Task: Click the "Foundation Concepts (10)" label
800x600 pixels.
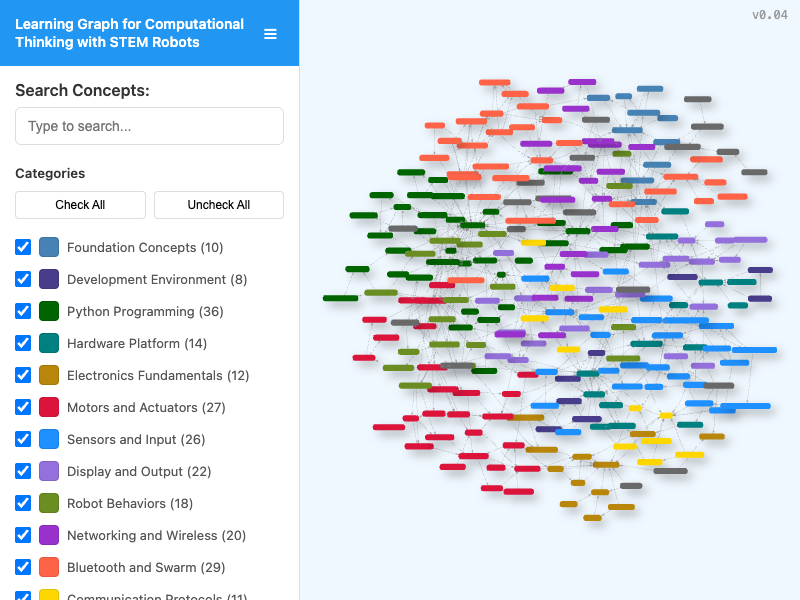Action: coord(145,247)
